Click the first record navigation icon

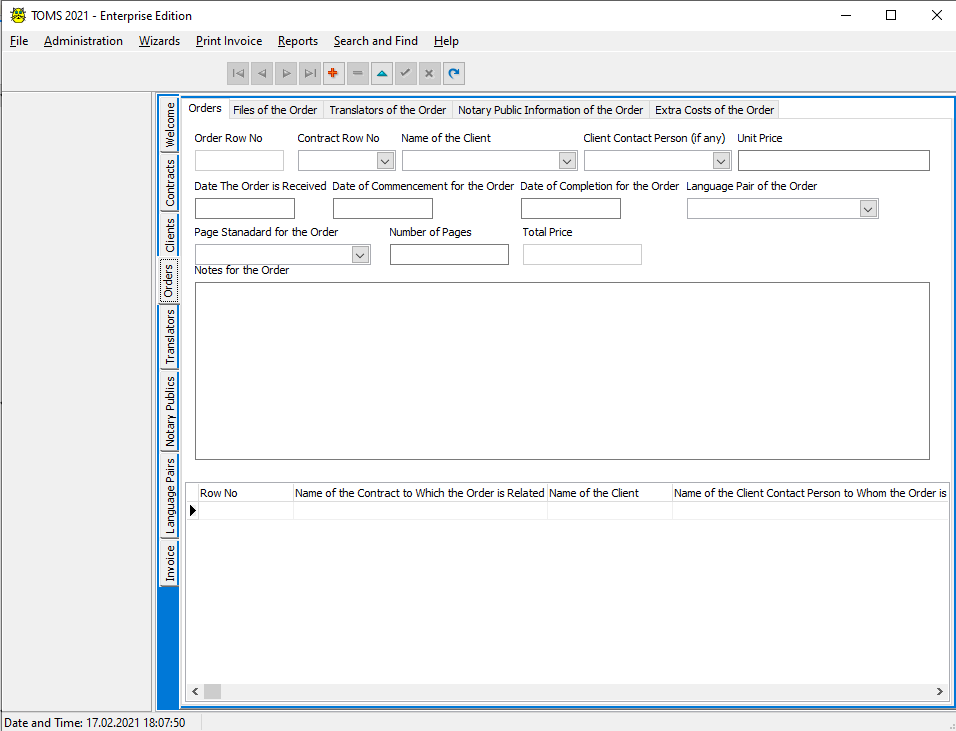coord(238,73)
